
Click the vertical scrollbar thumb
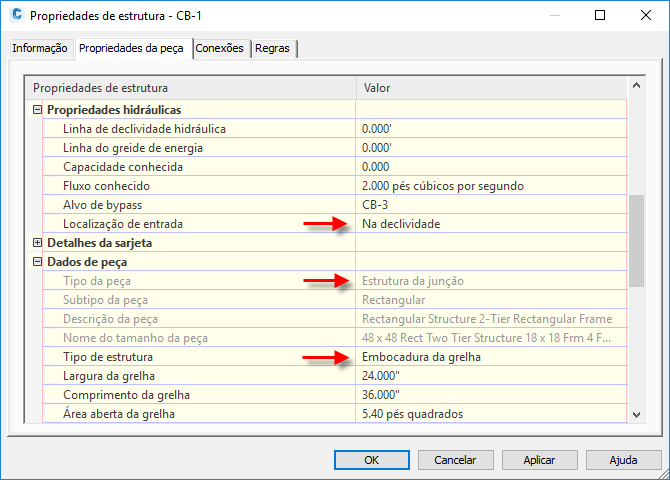[636, 241]
